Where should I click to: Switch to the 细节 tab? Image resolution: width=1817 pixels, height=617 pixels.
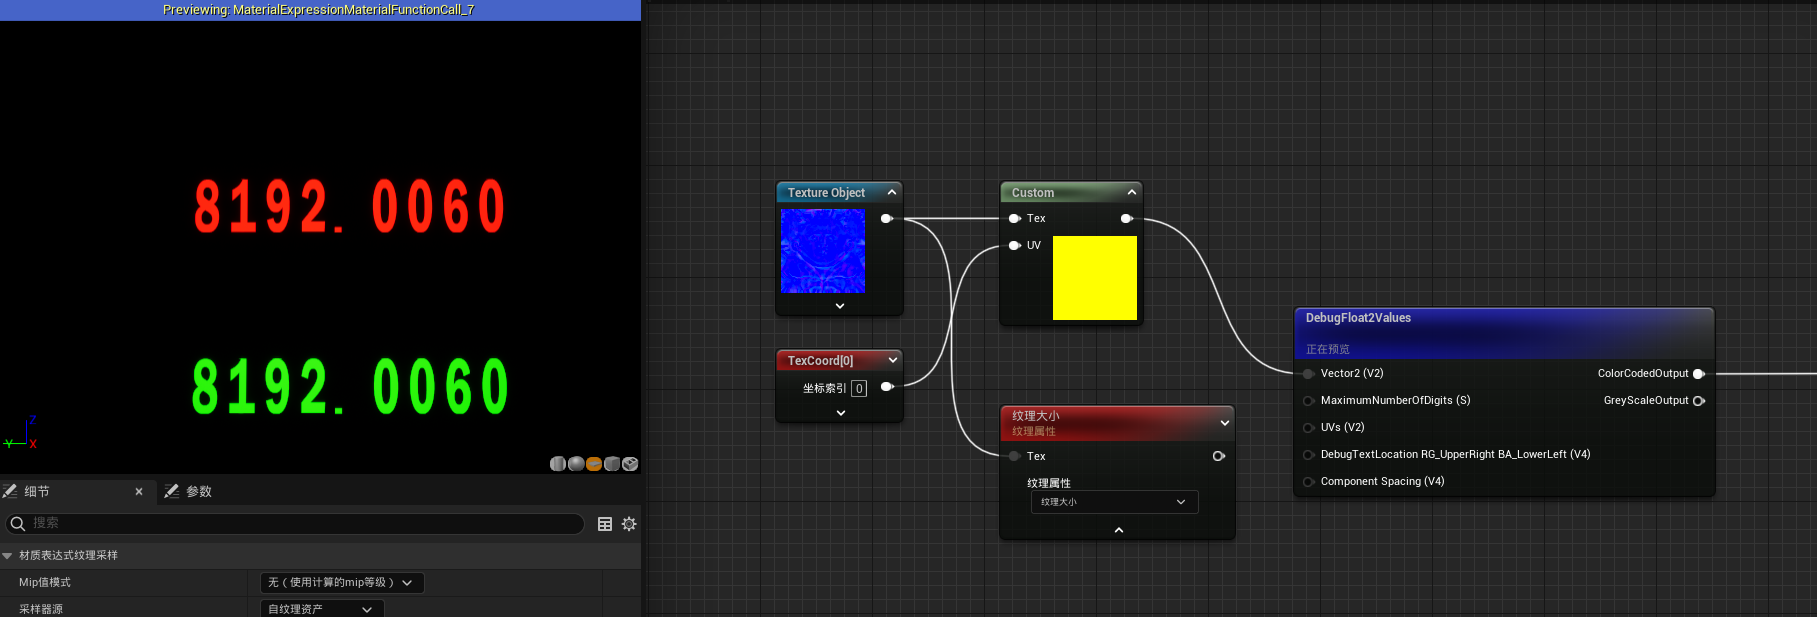point(36,492)
